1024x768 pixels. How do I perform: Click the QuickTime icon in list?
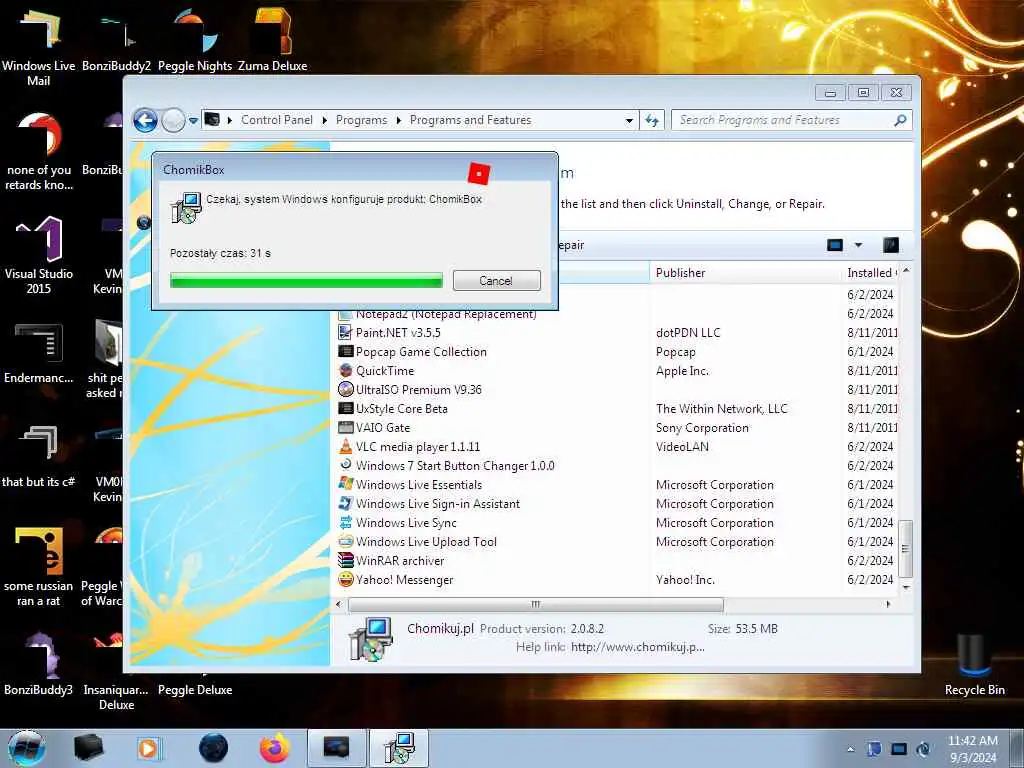click(345, 370)
